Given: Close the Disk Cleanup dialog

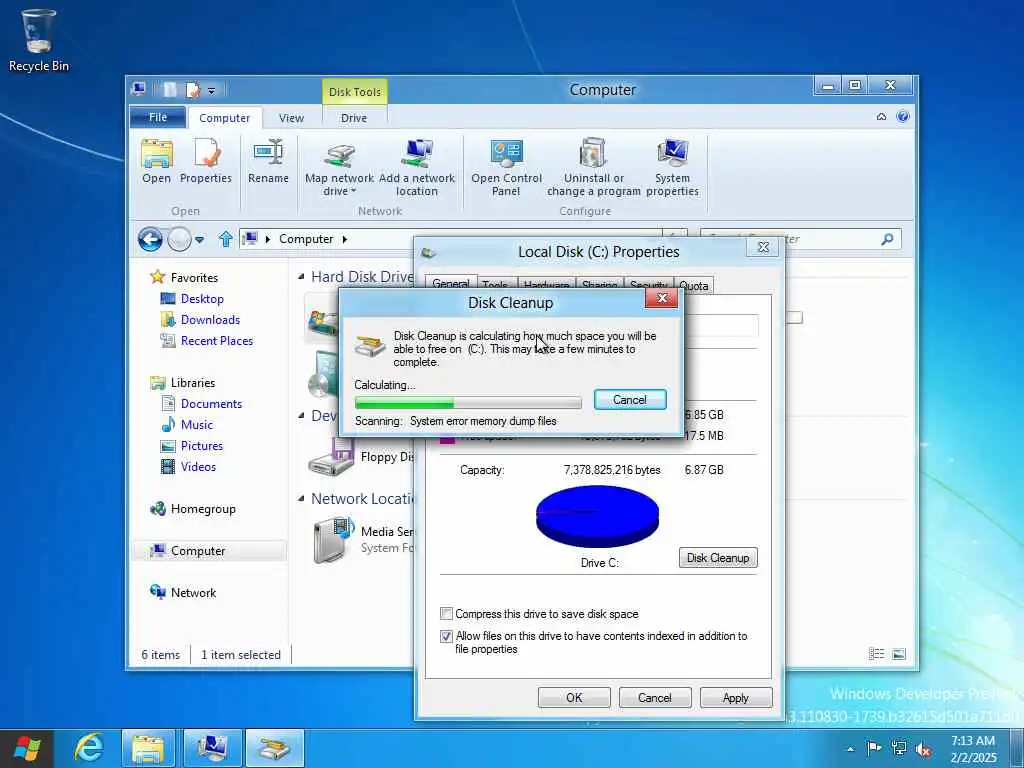Looking at the screenshot, I should tap(662, 298).
